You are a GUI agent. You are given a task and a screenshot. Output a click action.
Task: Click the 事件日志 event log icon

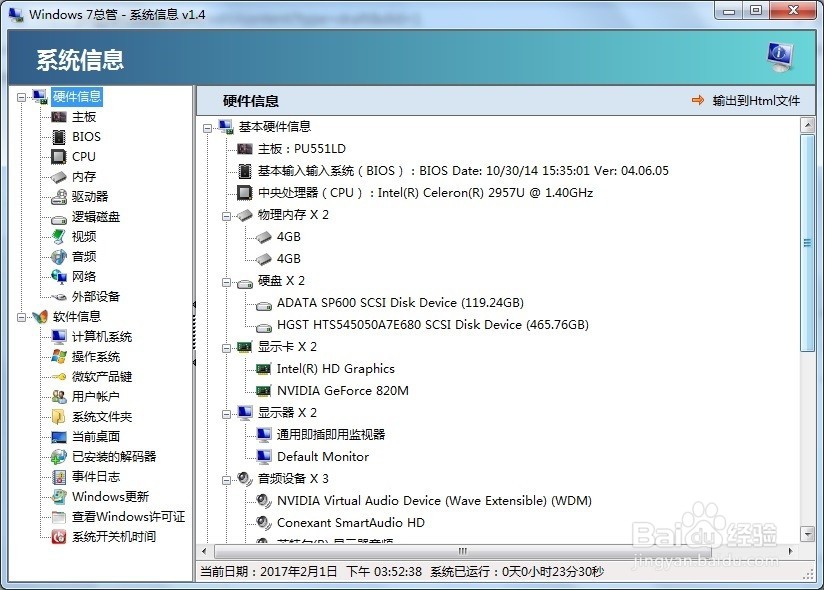pos(59,477)
